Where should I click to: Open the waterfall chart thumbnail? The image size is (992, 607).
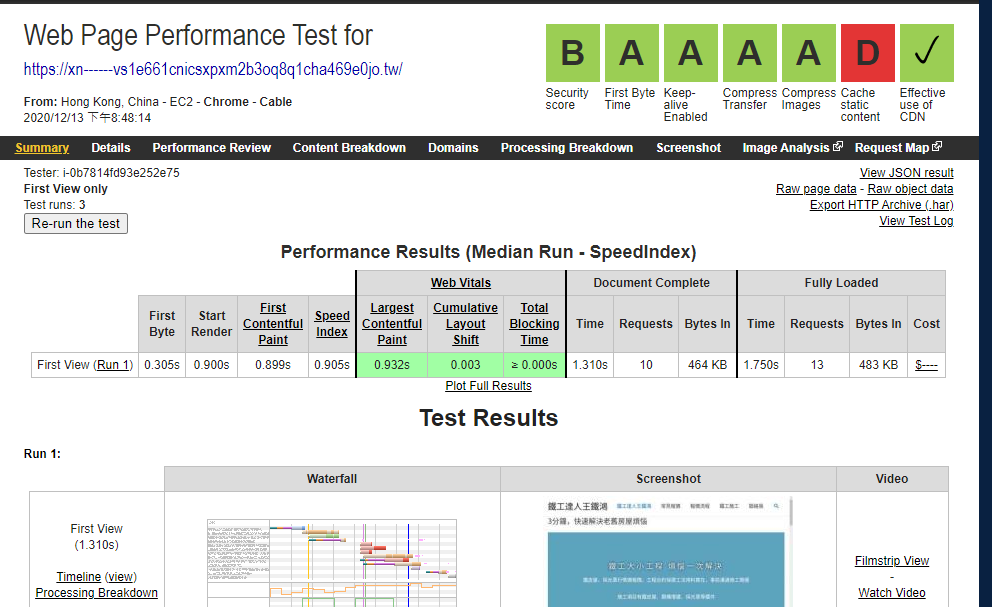tap(332, 562)
